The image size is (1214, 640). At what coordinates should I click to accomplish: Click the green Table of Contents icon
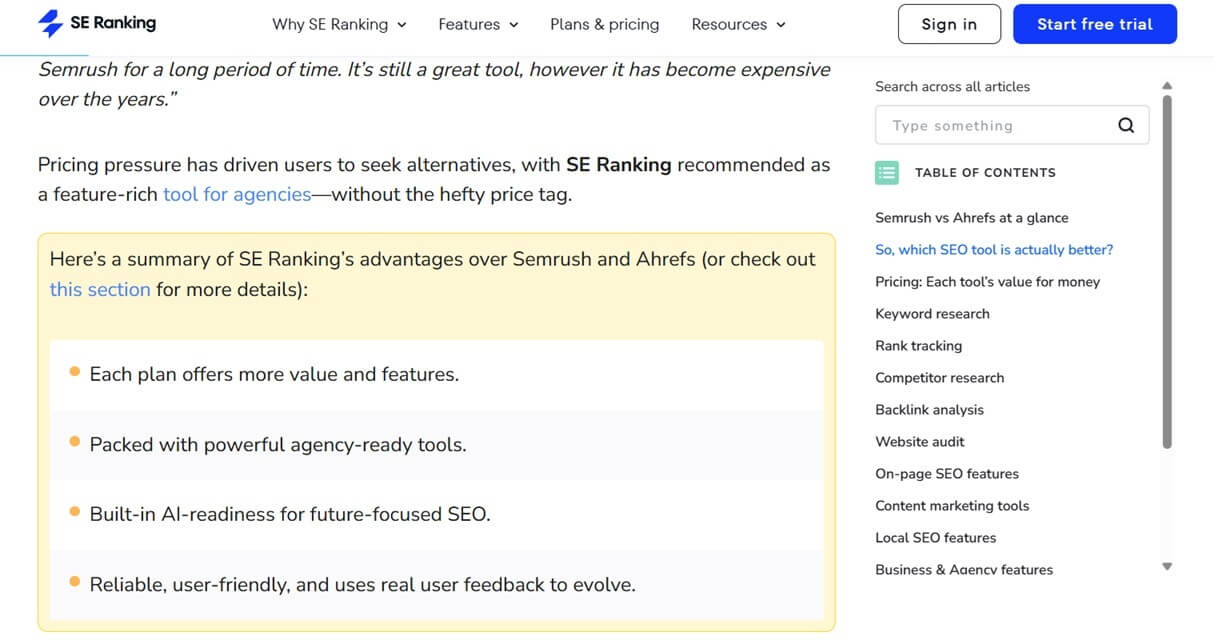(x=886, y=172)
